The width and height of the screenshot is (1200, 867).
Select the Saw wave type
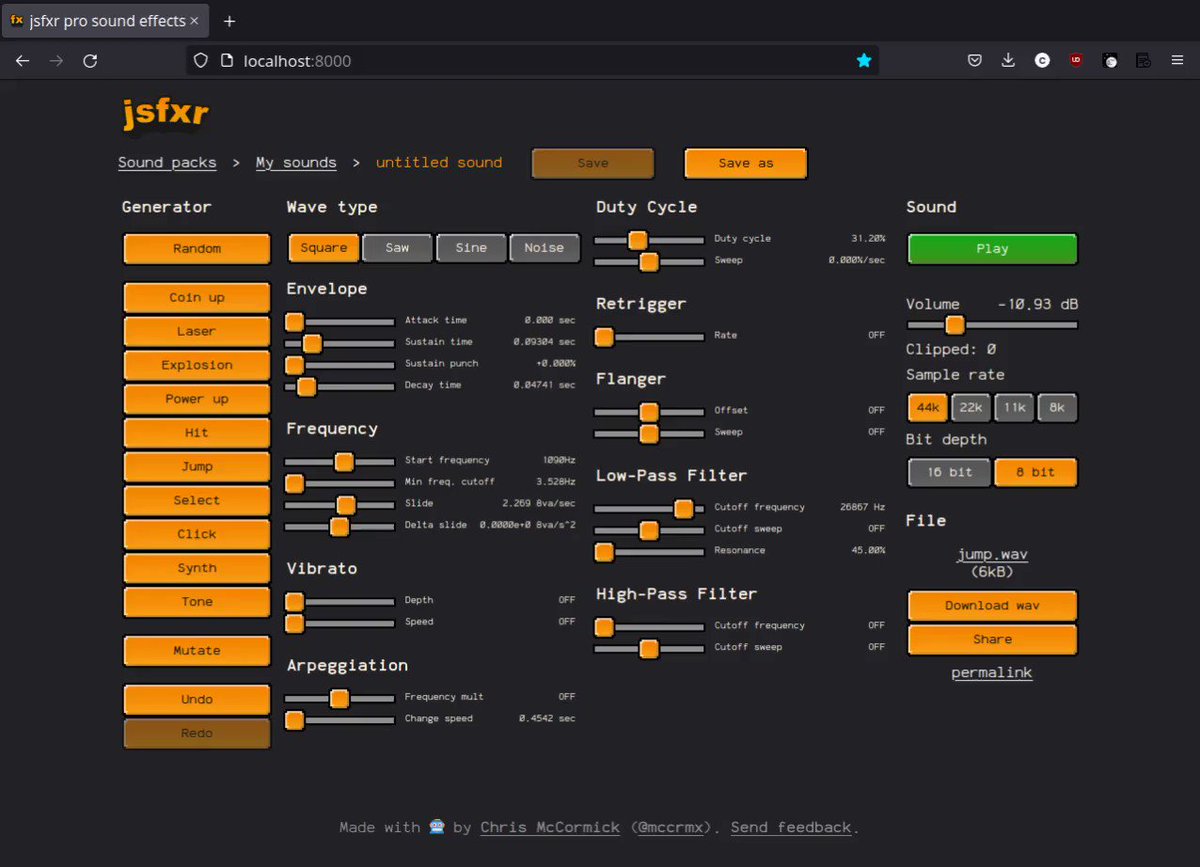pyautogui.click(x=397, y=248)
